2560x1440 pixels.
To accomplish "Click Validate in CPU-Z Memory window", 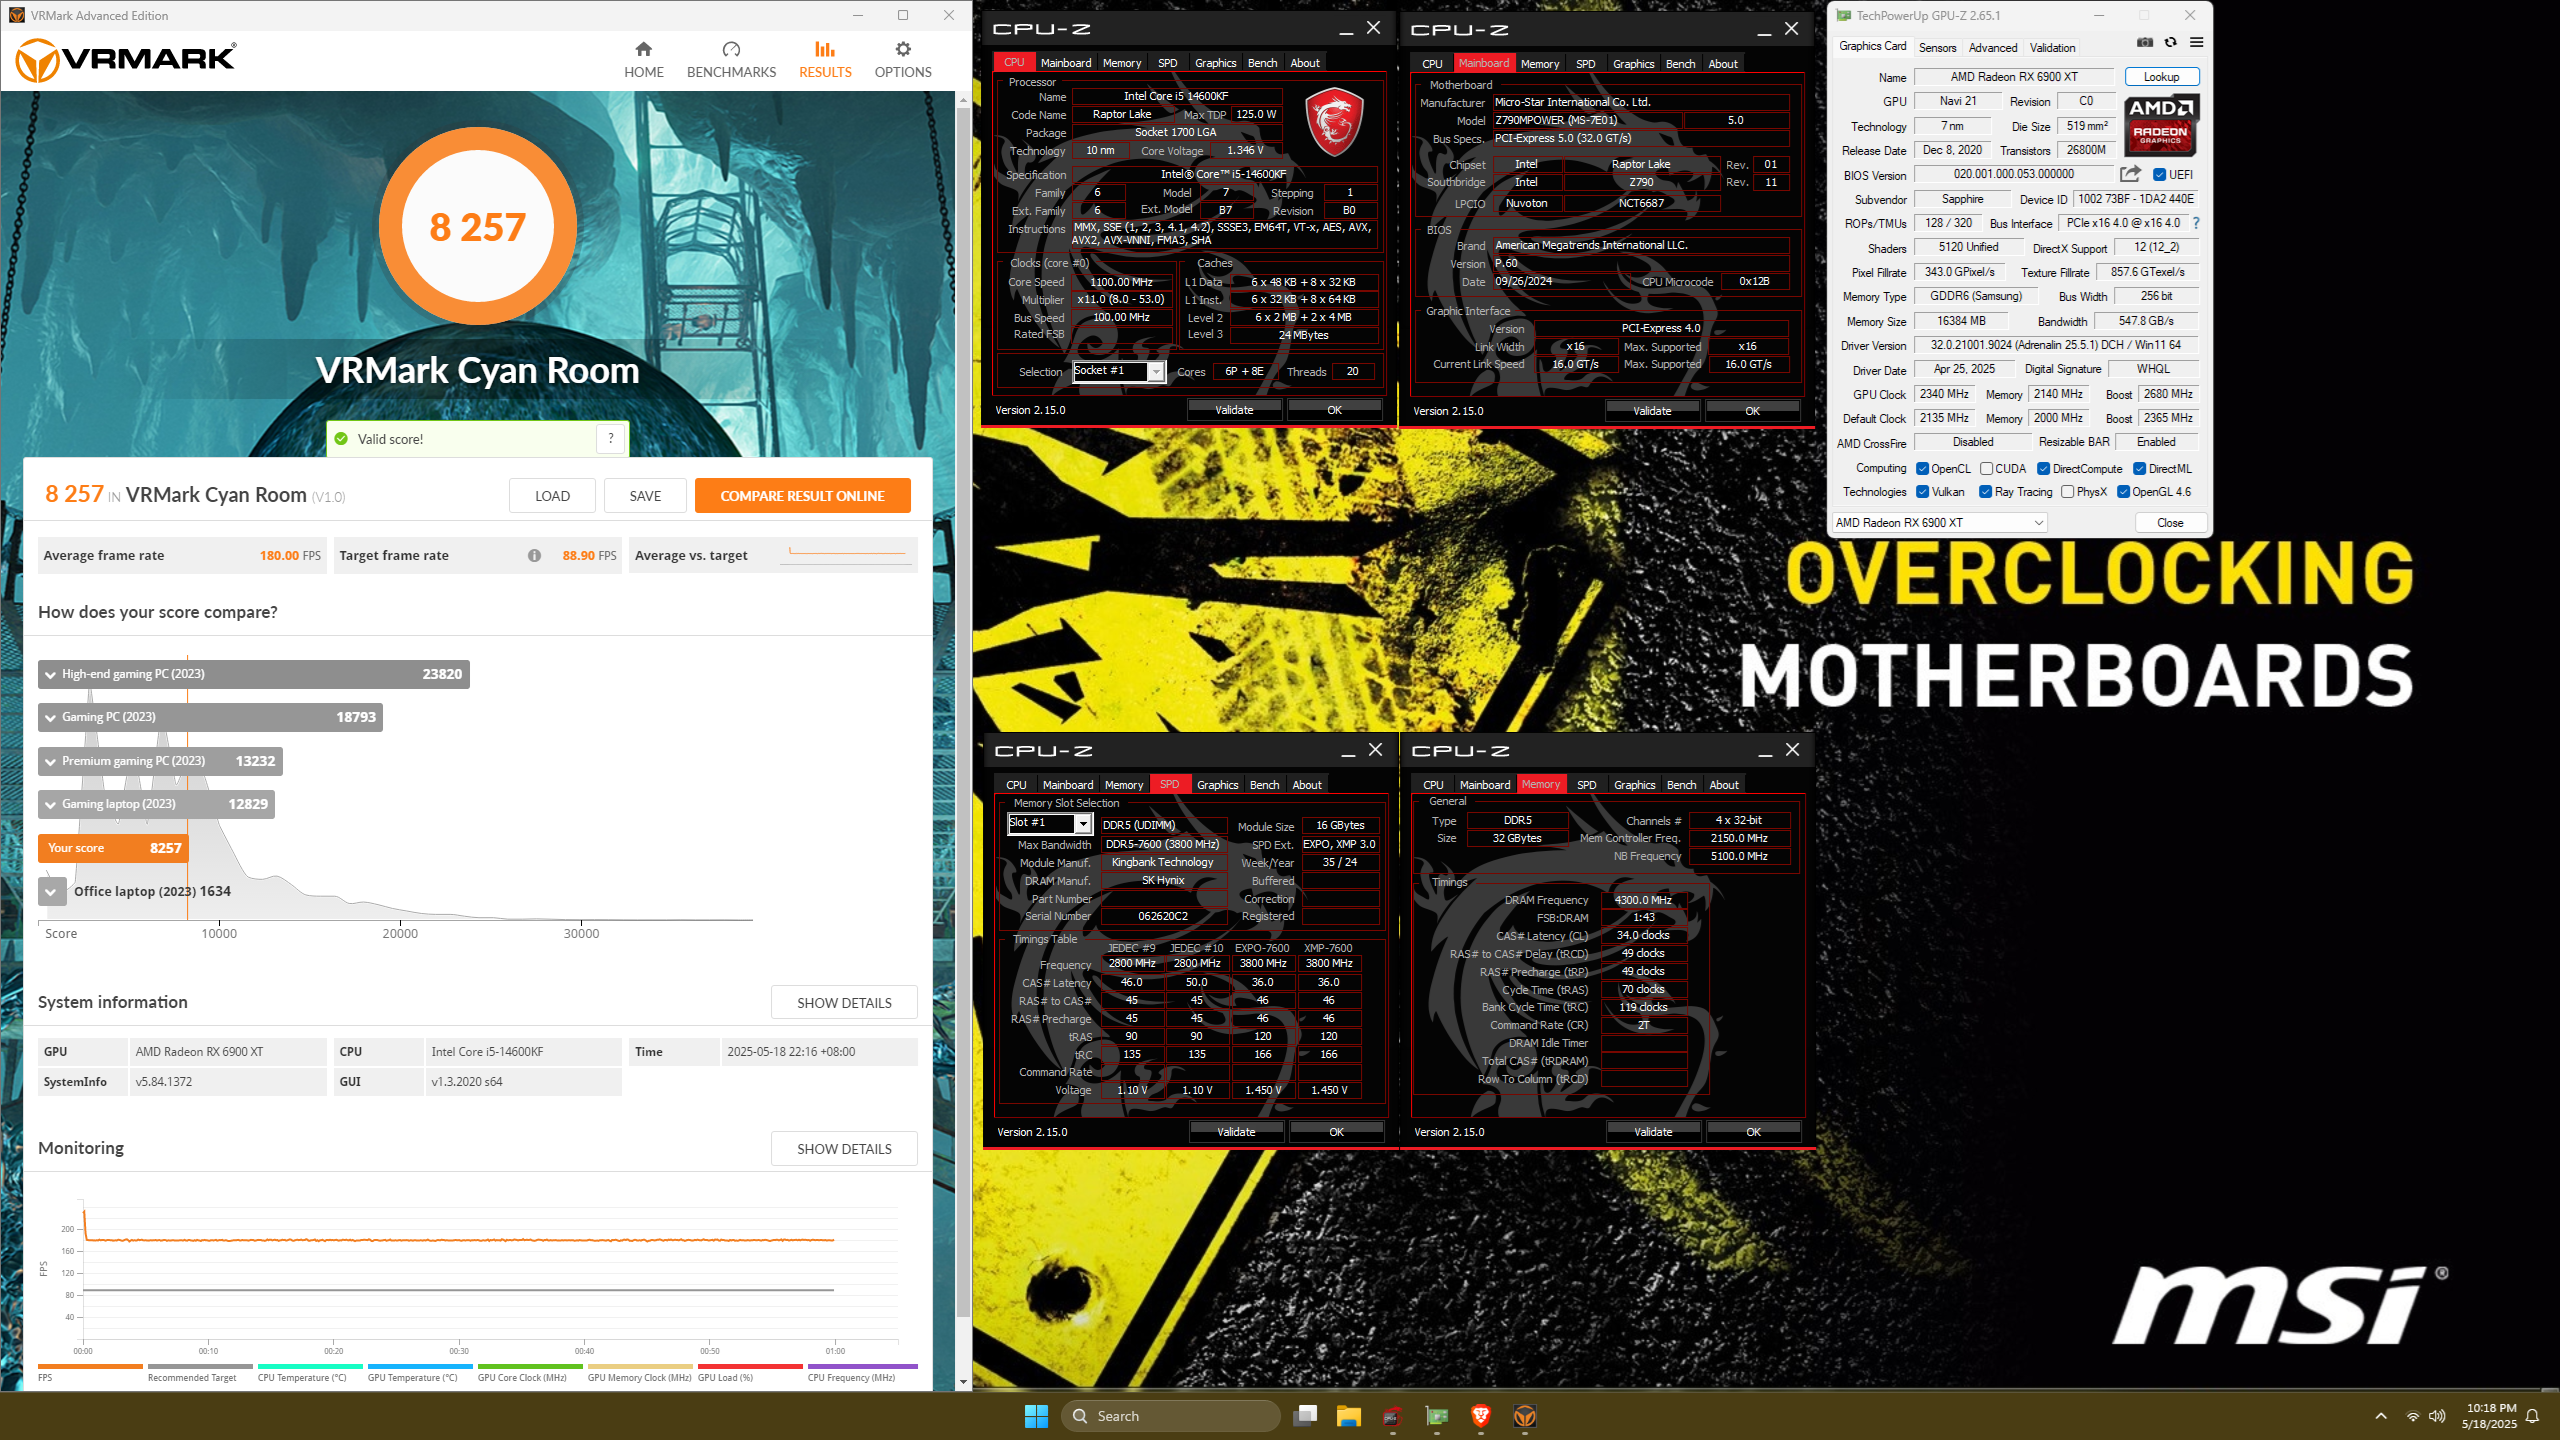I will pos(1652,1132).
